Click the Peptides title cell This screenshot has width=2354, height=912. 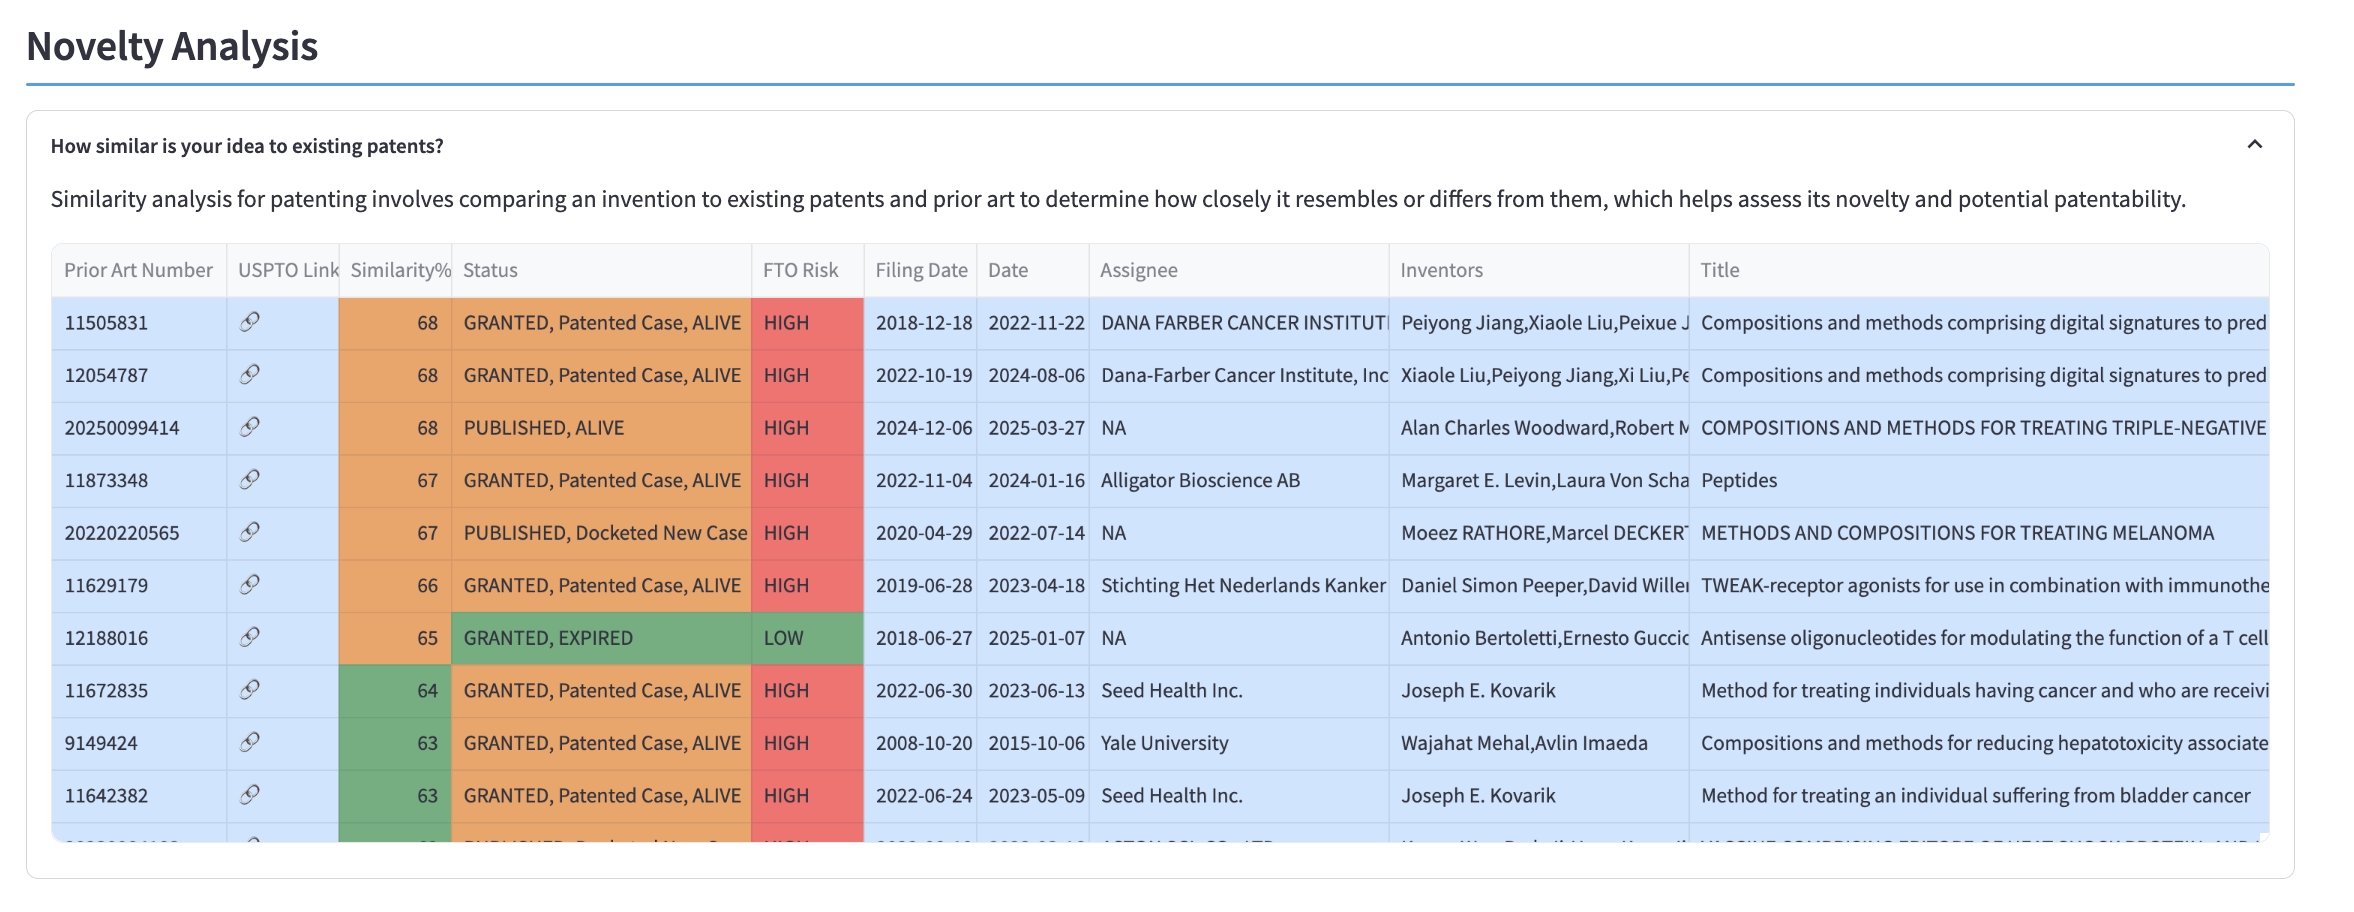[1739, 480]
